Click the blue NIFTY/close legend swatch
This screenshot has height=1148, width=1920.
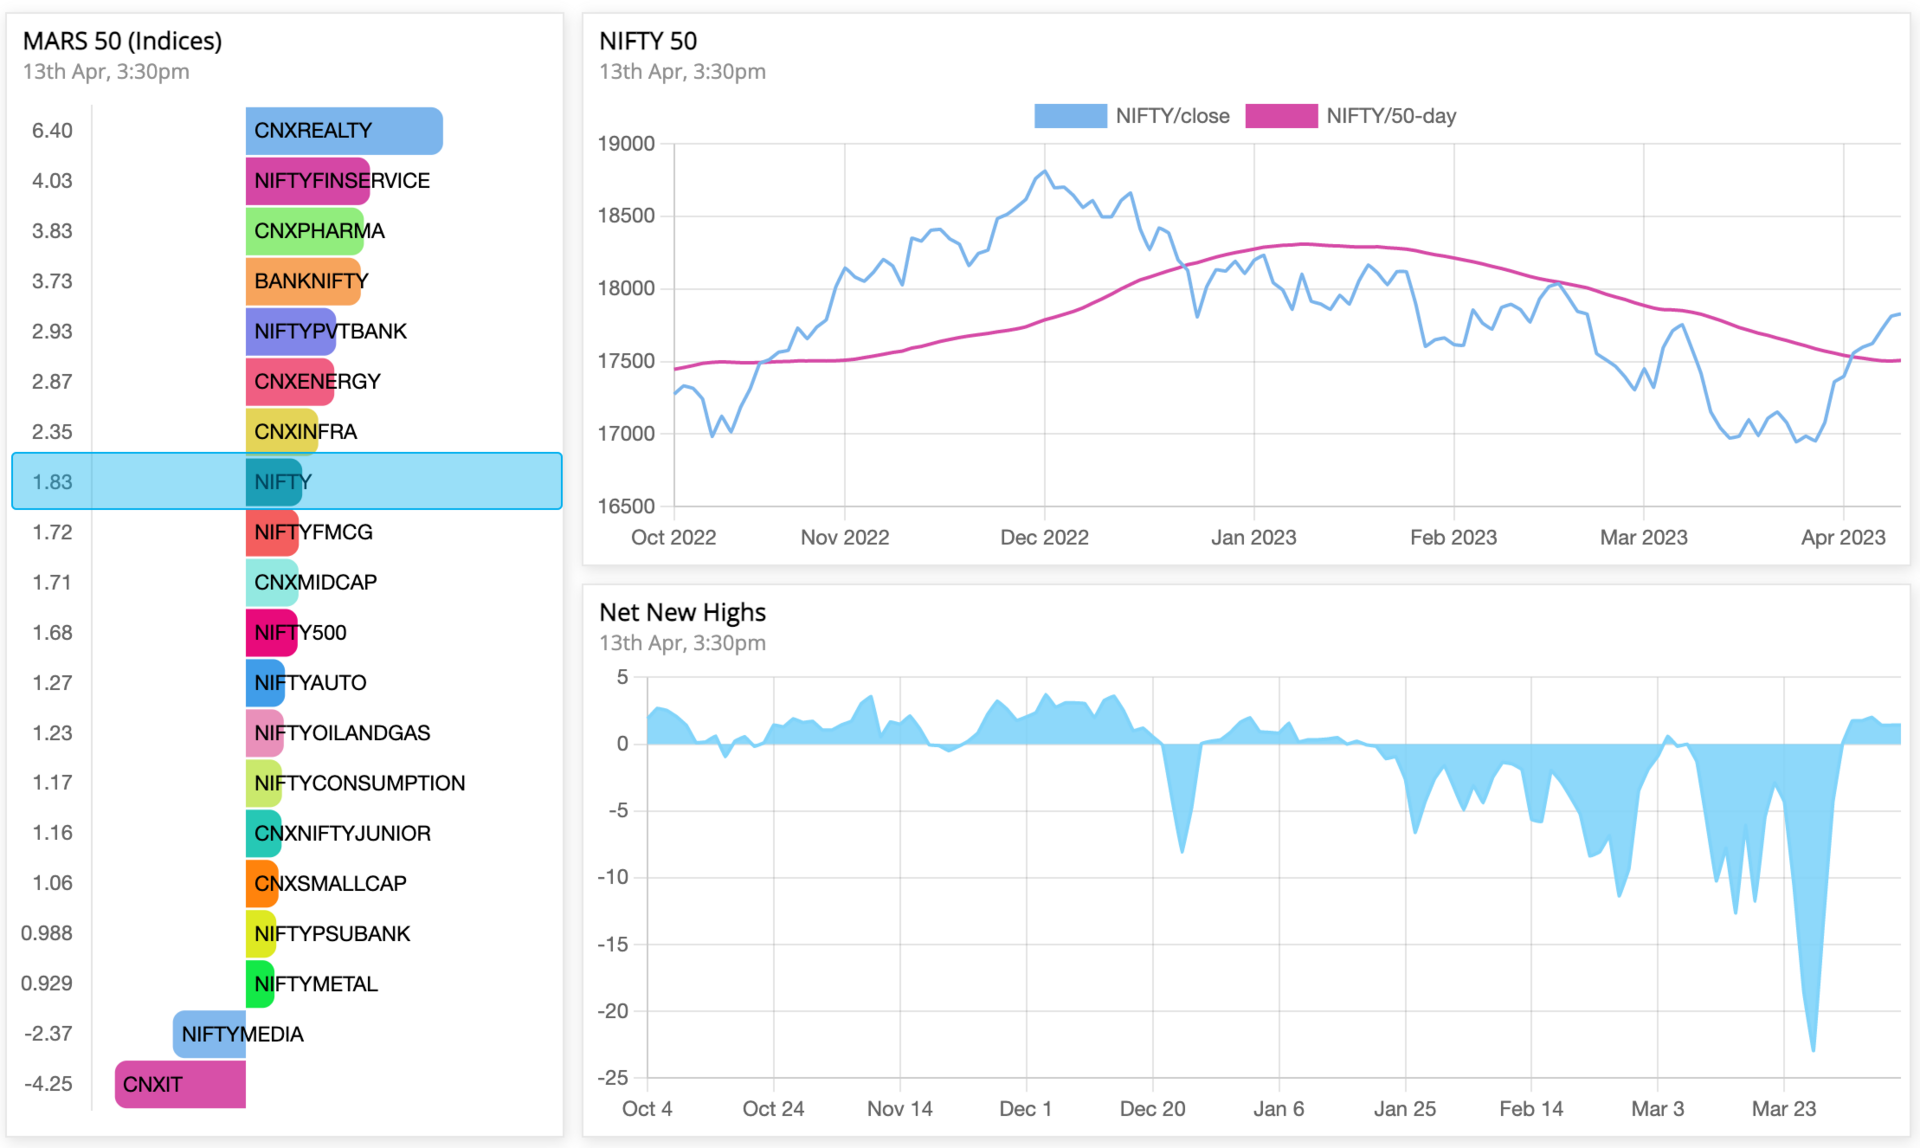[x=1070, y=116]
